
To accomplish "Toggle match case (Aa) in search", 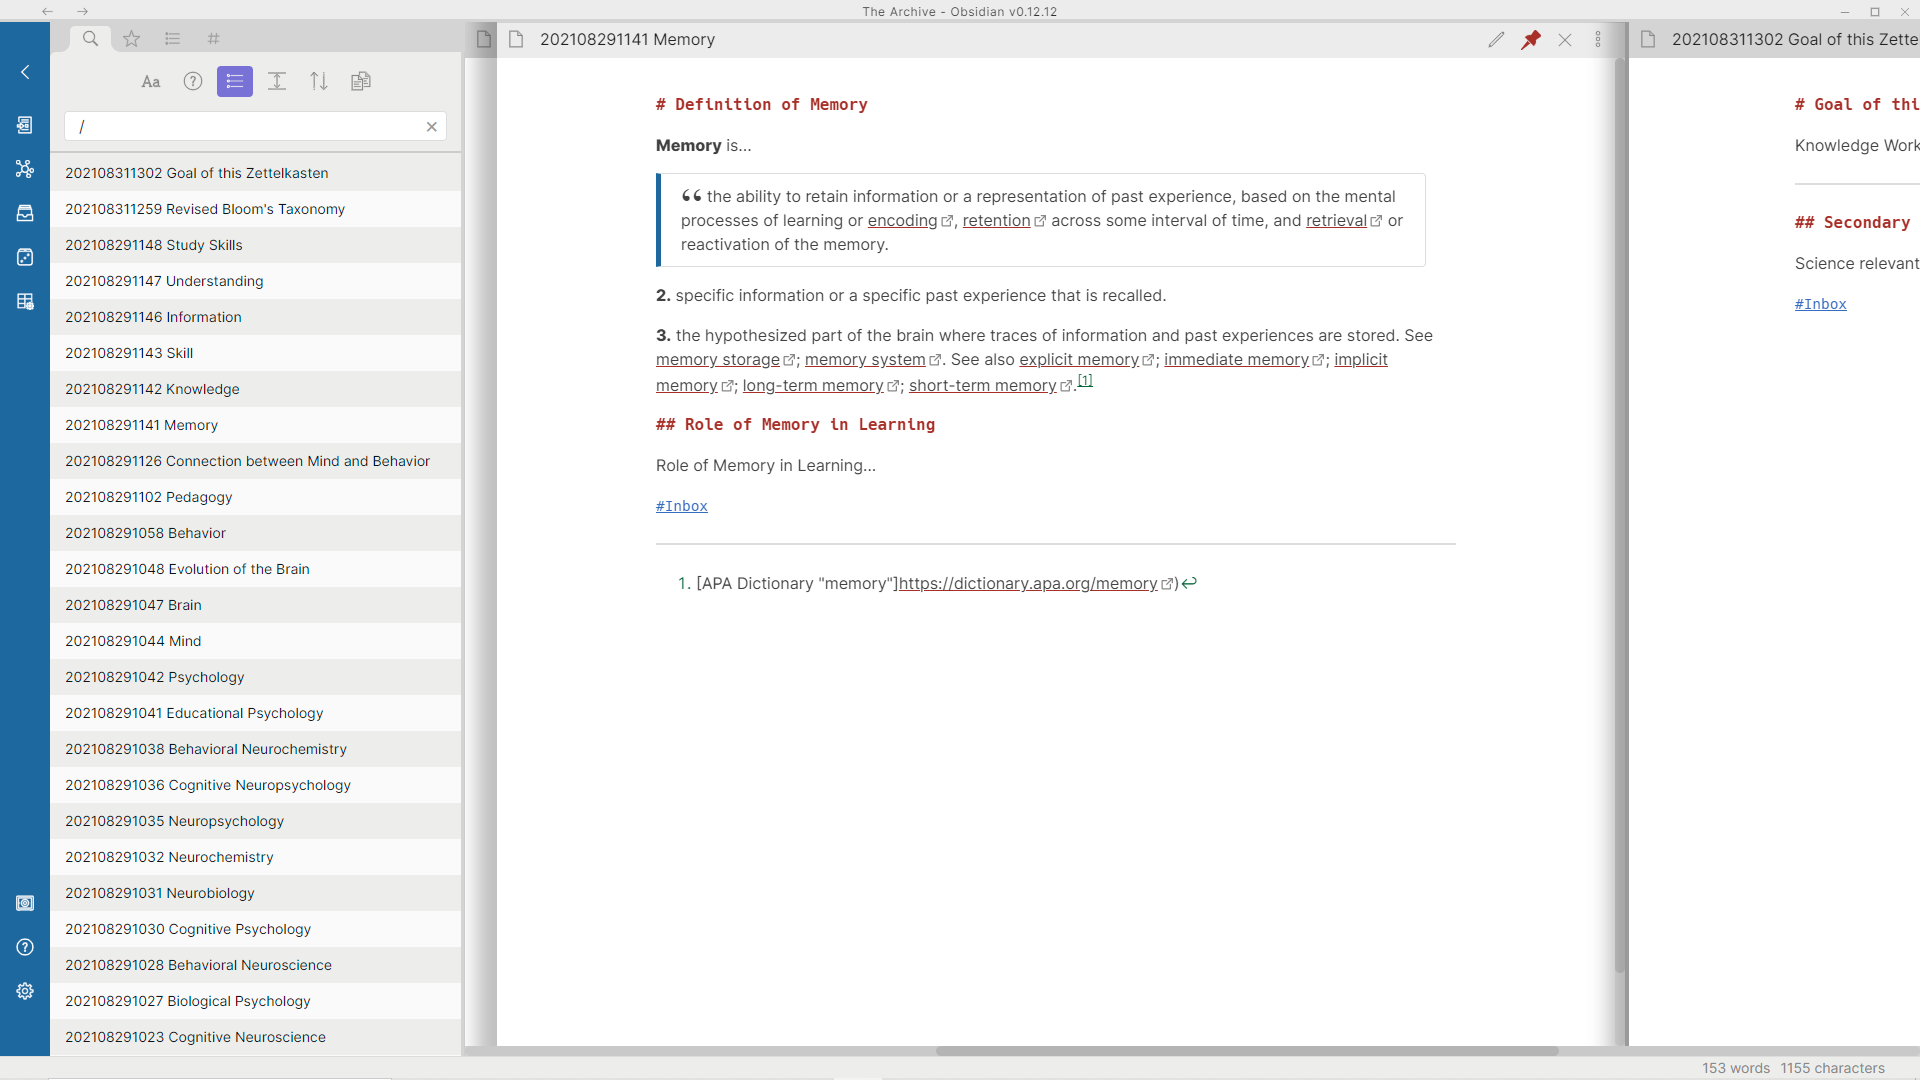I will click(x=151, y=82).
